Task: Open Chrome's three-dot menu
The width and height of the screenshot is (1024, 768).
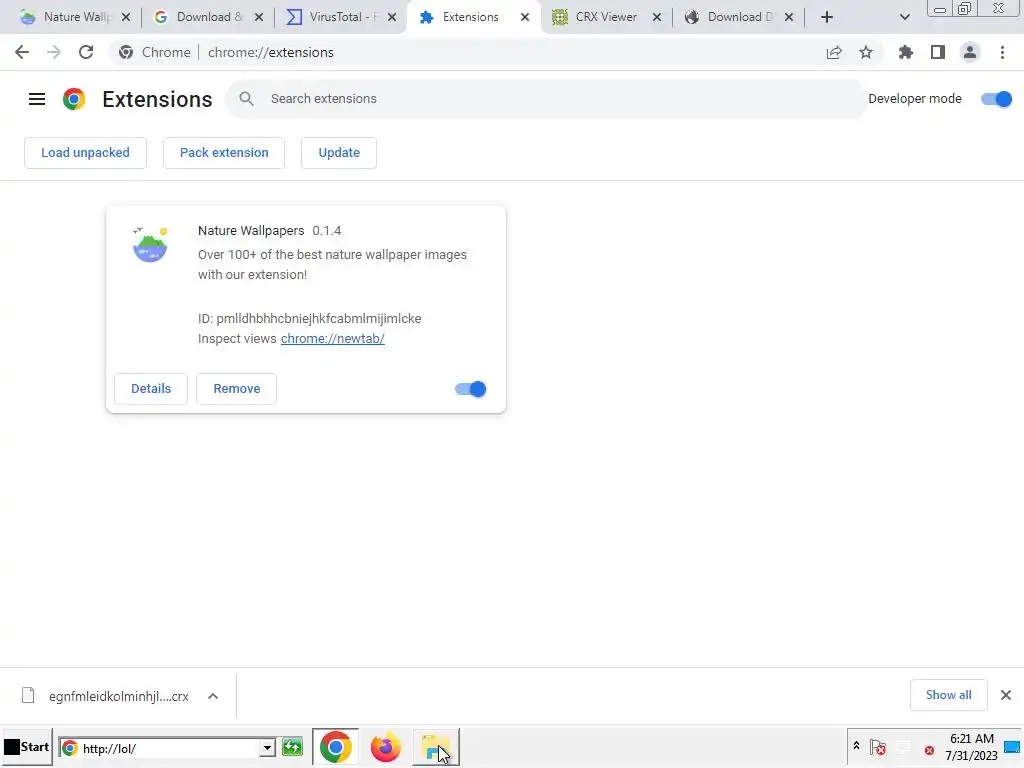Action: pyautogui.click(x=1002, y=52)
